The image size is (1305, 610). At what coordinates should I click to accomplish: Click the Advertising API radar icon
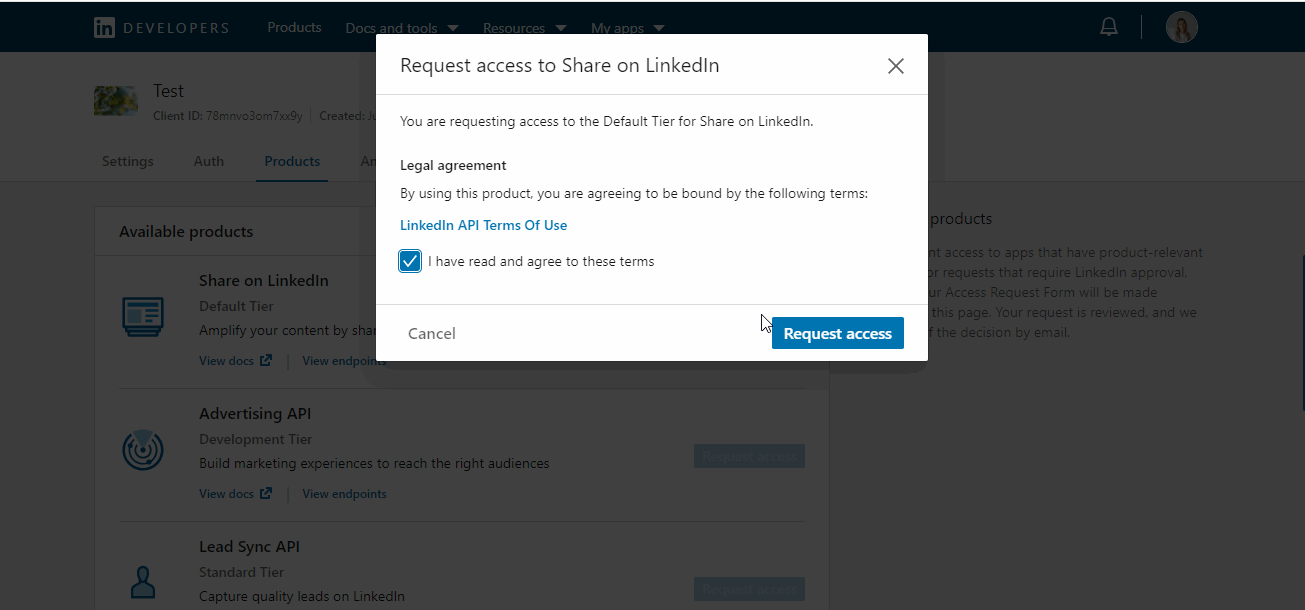[x=142, y=450]
